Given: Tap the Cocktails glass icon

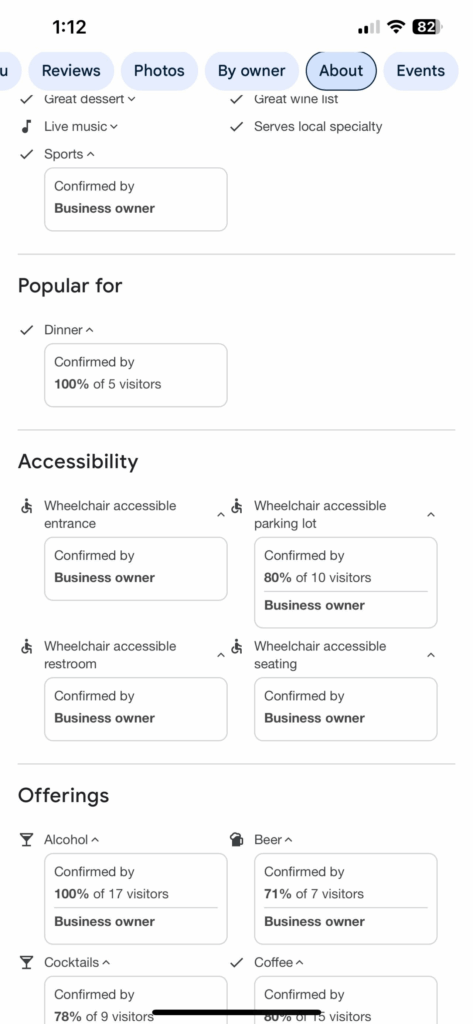Looking at the screenshot, I should (26, 963).
